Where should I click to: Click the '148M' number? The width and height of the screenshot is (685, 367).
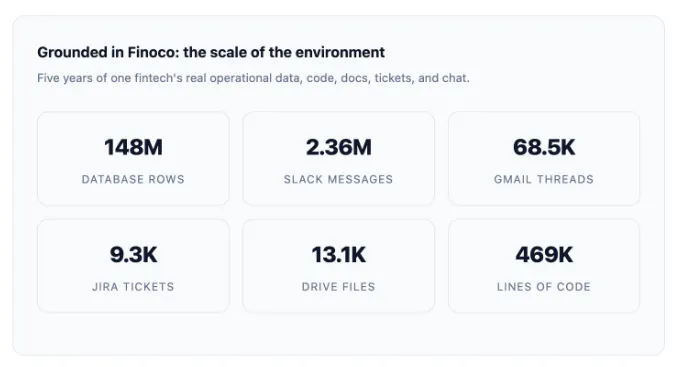pos(133,147)
